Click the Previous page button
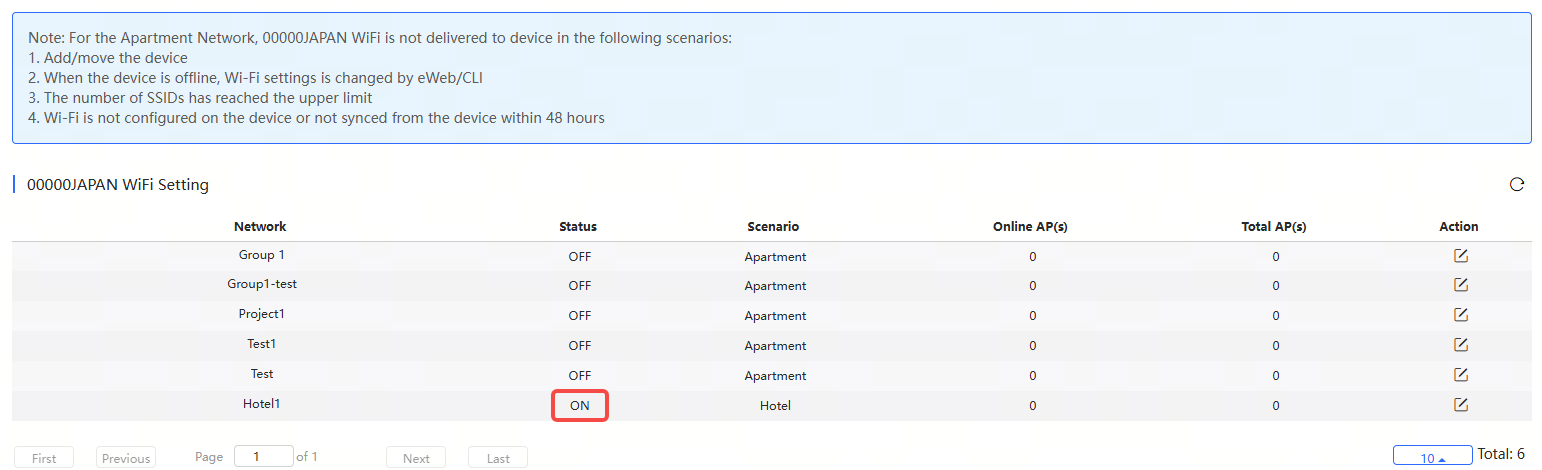This screenshot has width=1542, height=470. 126,458
